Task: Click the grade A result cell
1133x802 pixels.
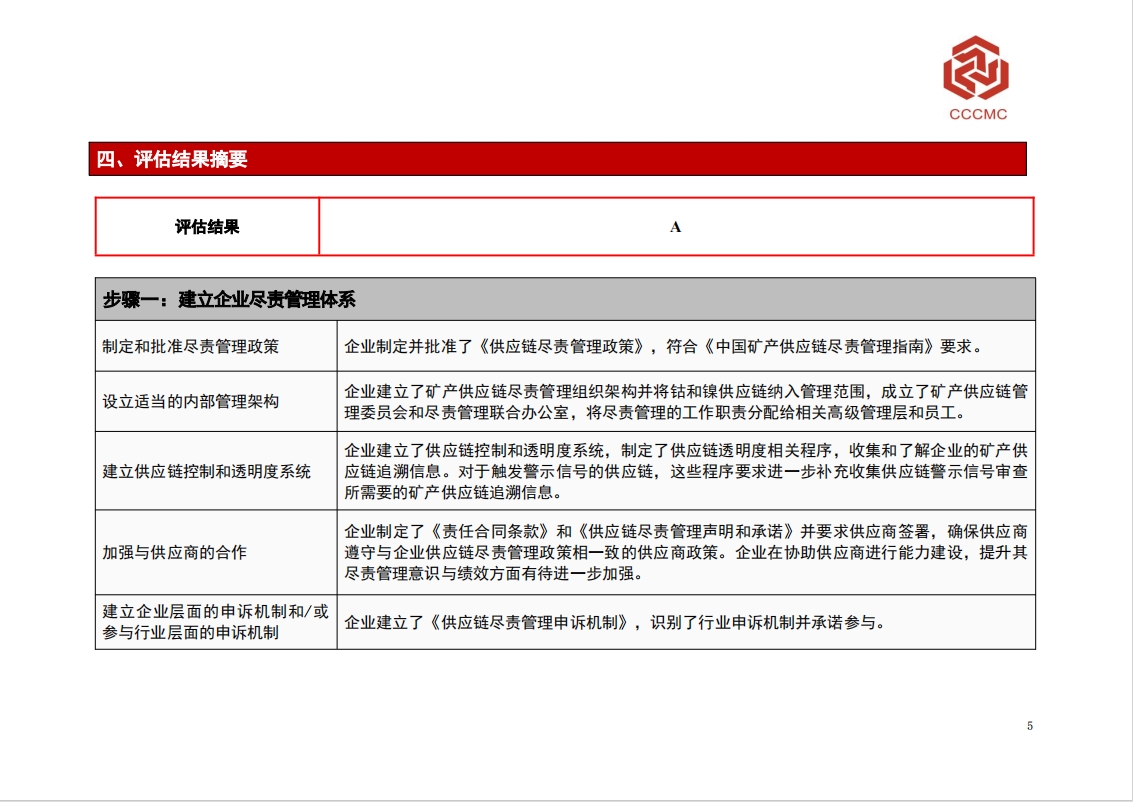Action: (675, 227)
